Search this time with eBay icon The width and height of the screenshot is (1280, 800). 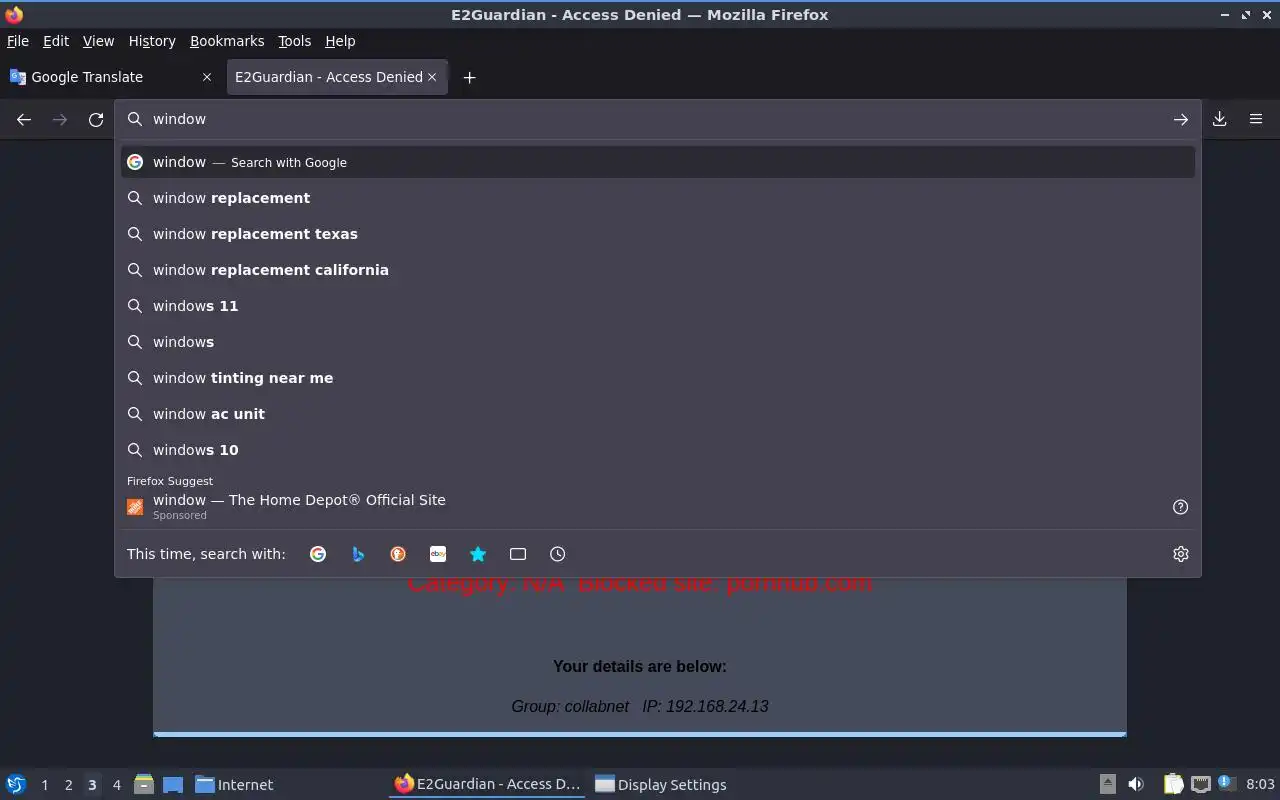point(438,554)
